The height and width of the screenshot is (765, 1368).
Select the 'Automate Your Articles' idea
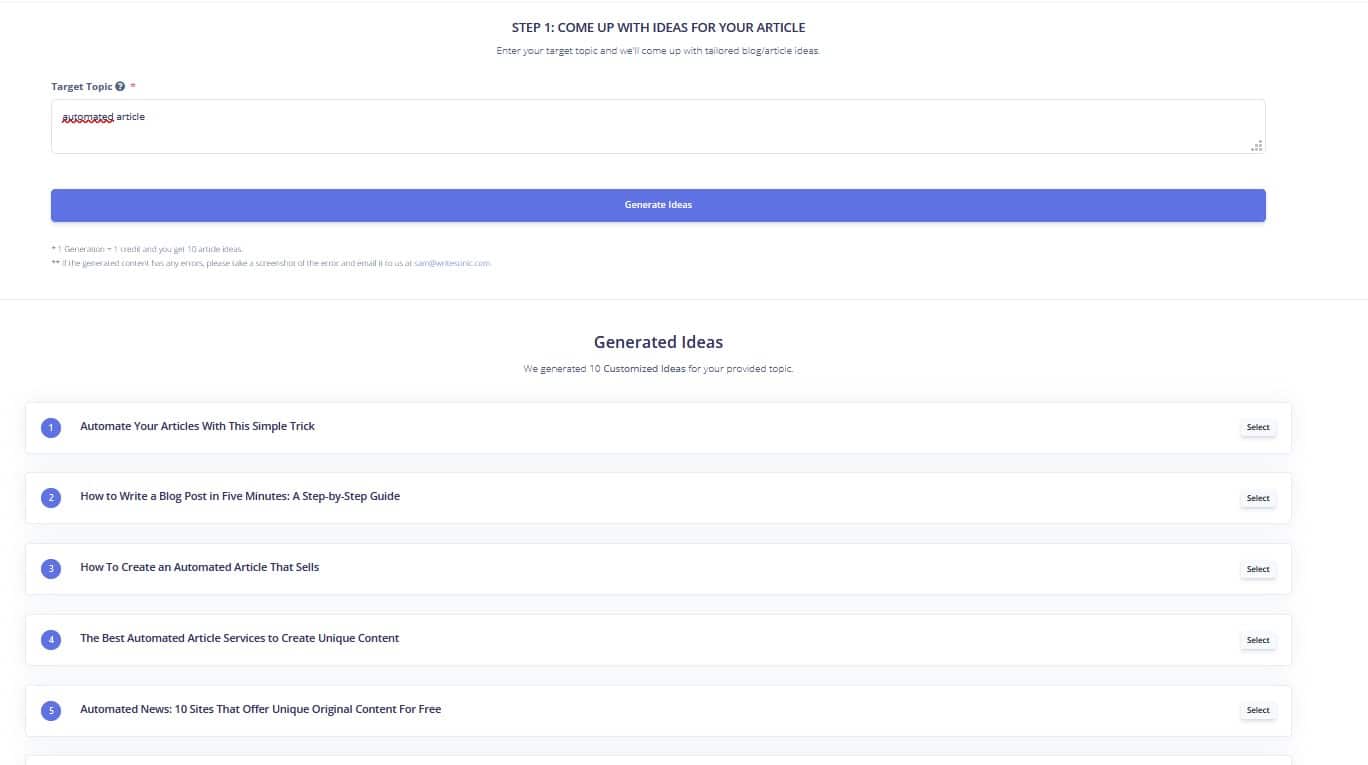pyautogui.click(x=1257, y=427)
